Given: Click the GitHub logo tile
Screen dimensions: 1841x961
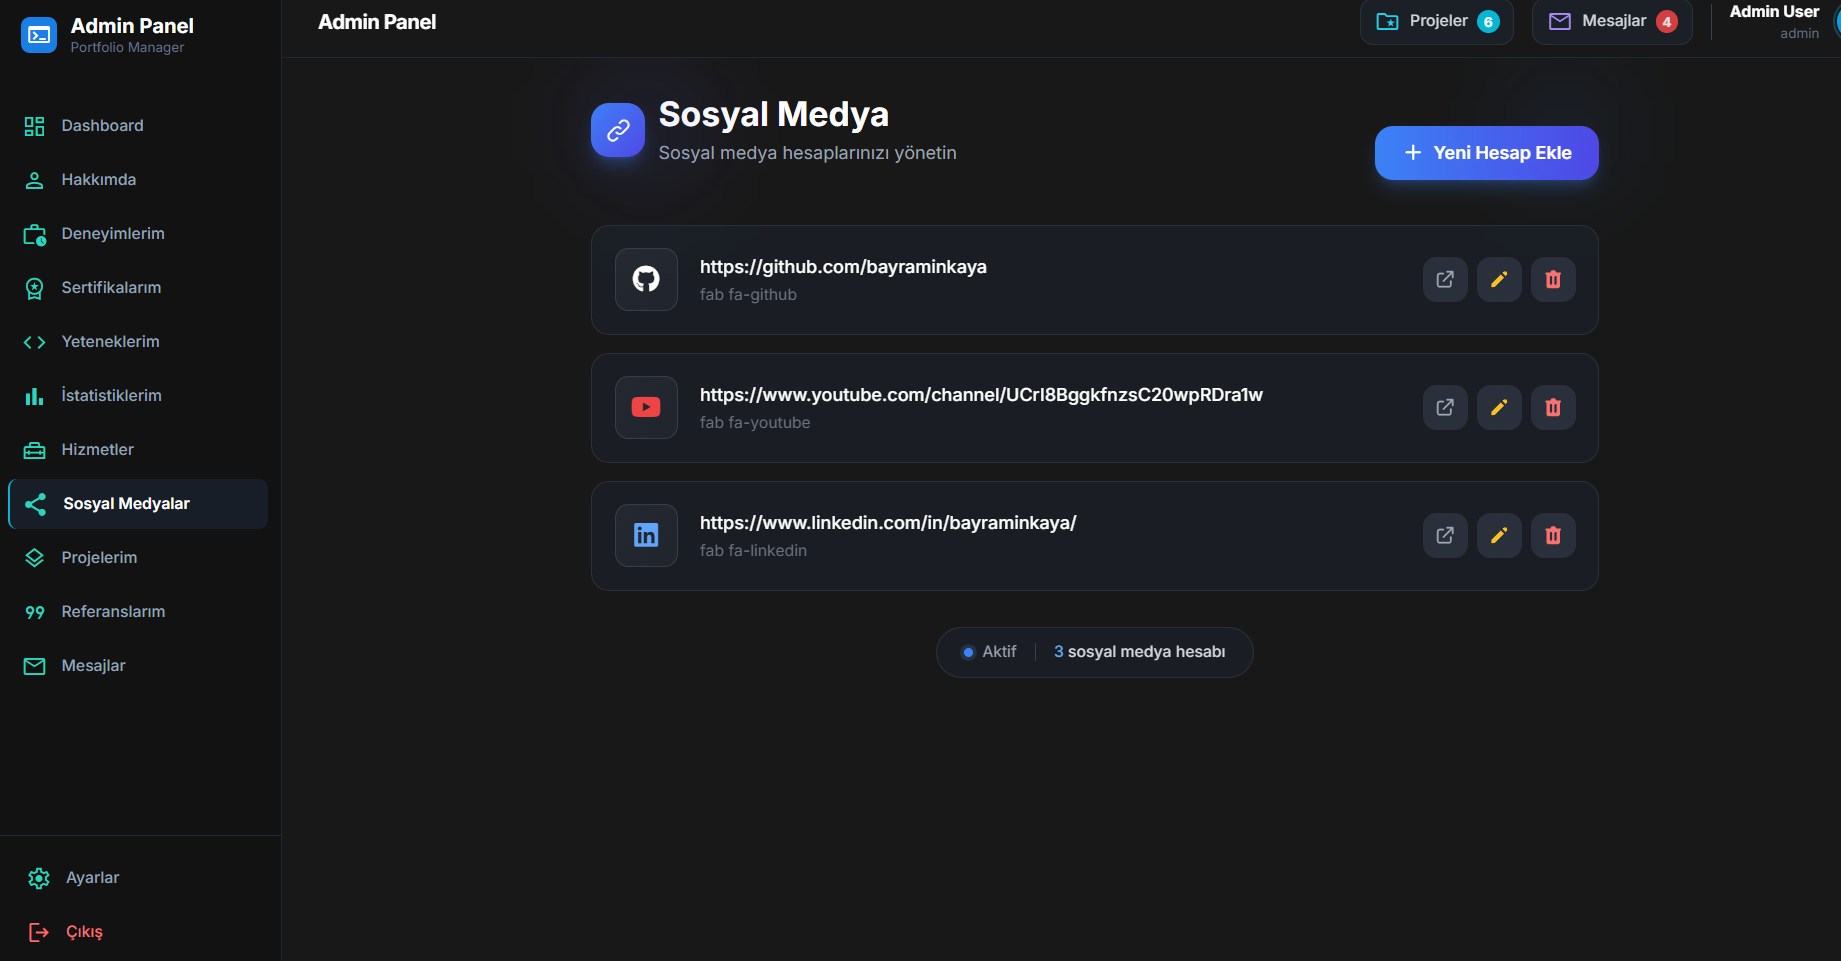Looking at the screenshot, I should (646, 279).
